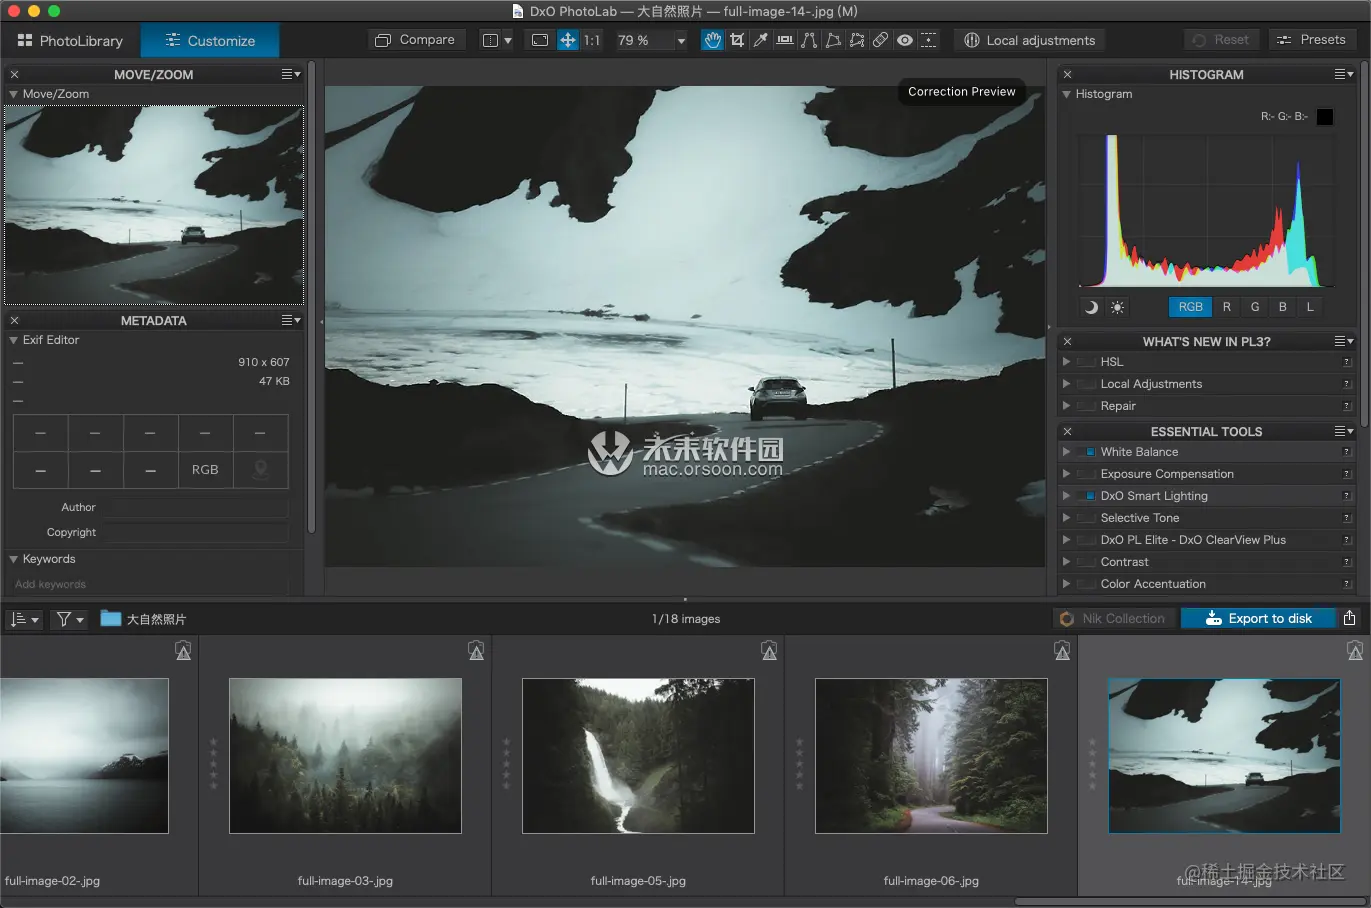This screenshot has width=1371, height=908.
Task: Click the GPS location pin in Exif grid
Action: [260, 469]
